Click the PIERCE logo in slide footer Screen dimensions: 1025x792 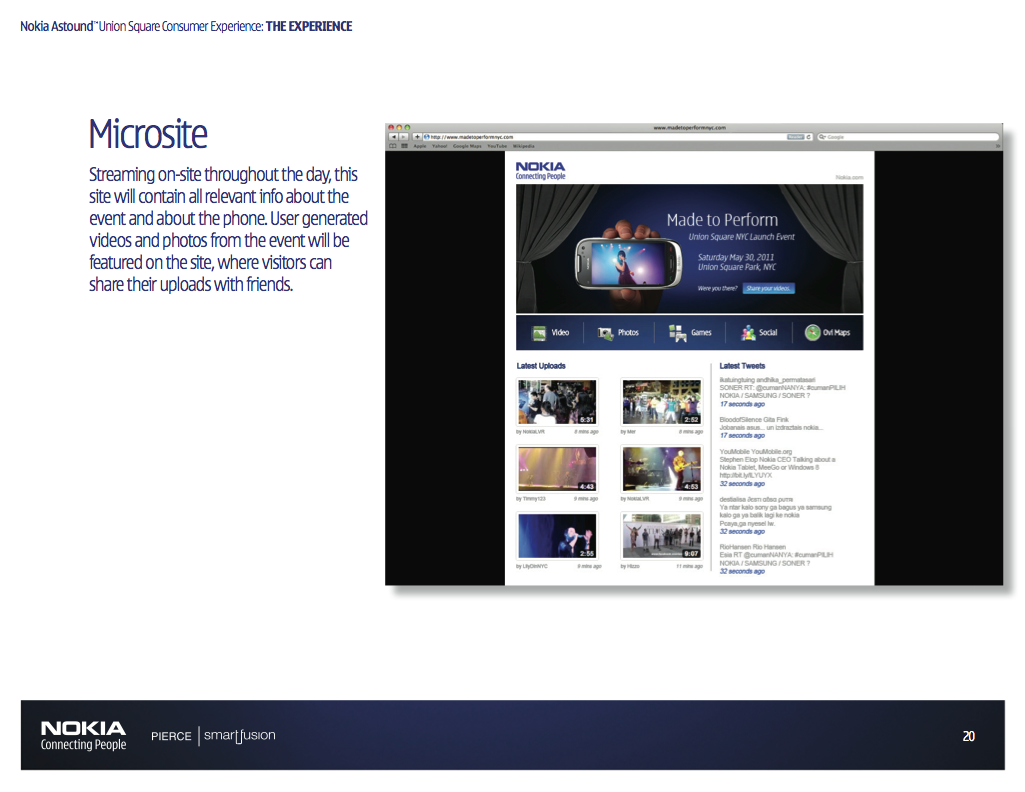171,736
